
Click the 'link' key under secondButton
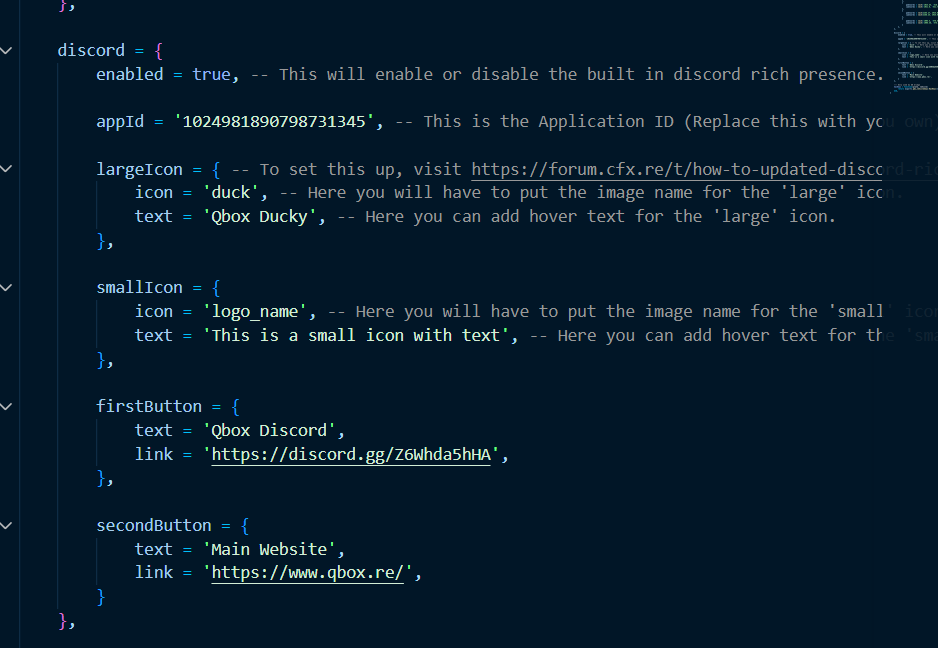coord(154,573)
